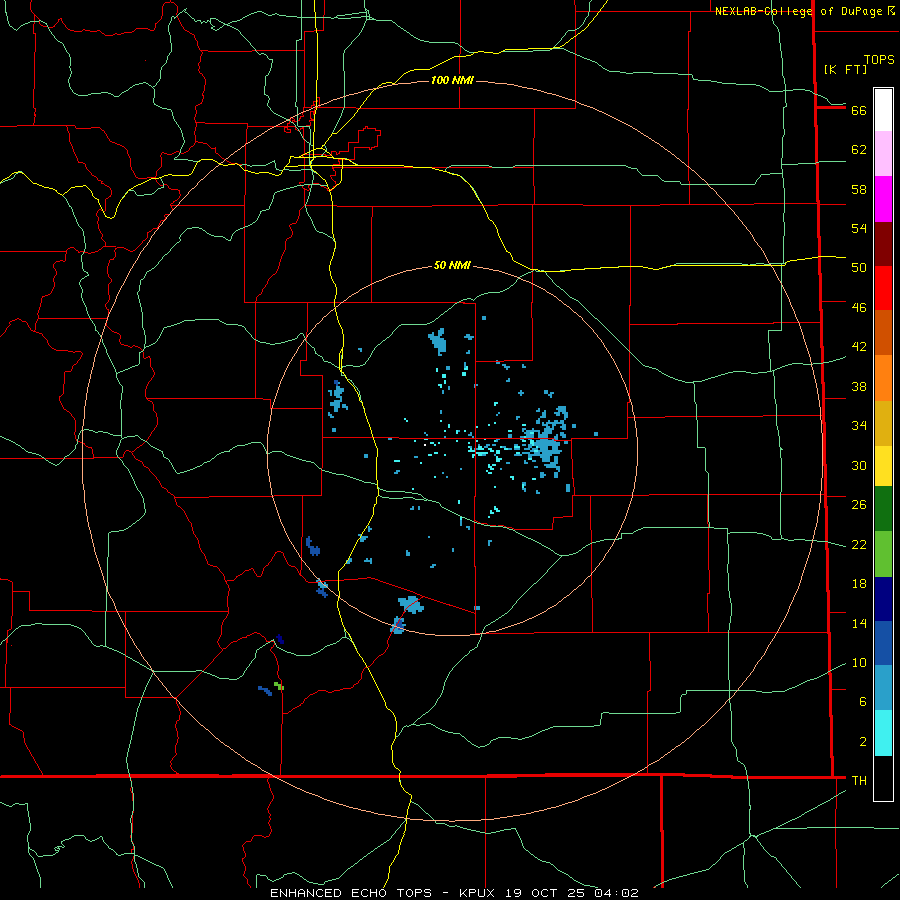The height and width of the screenshot is (900, 900).
Task: Click the "TOPS" legend title
Action: coord(879,60)
